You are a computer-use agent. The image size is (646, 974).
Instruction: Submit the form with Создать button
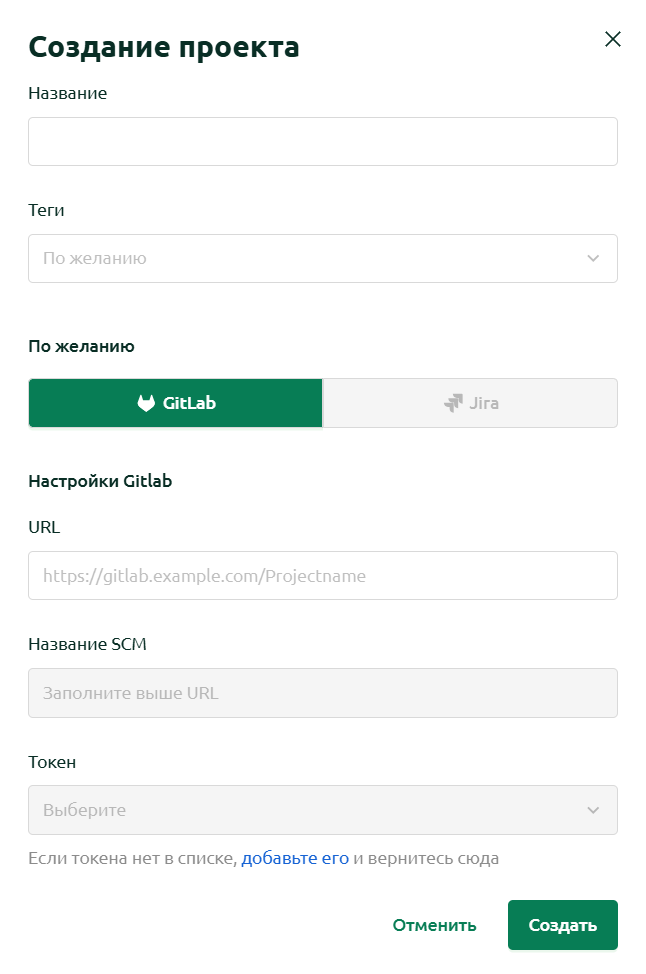click(563, 925)
